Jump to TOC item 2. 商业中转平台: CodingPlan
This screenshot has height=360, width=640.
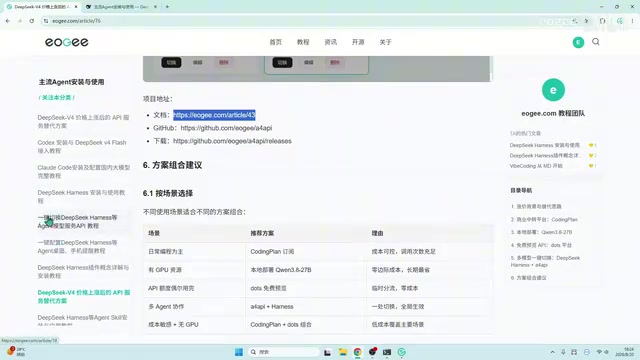click(x=544, y=220)
